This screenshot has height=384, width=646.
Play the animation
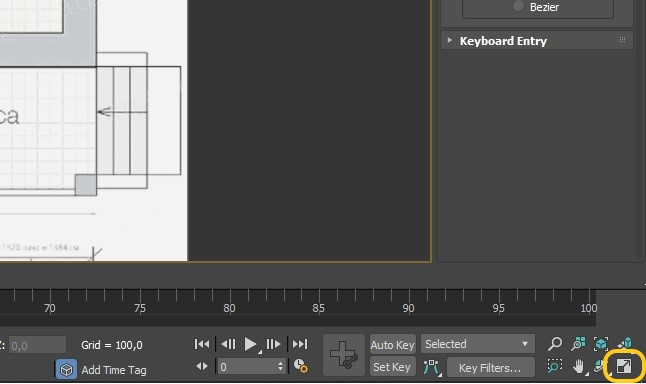pyautogui.click(x=250, y=344)
